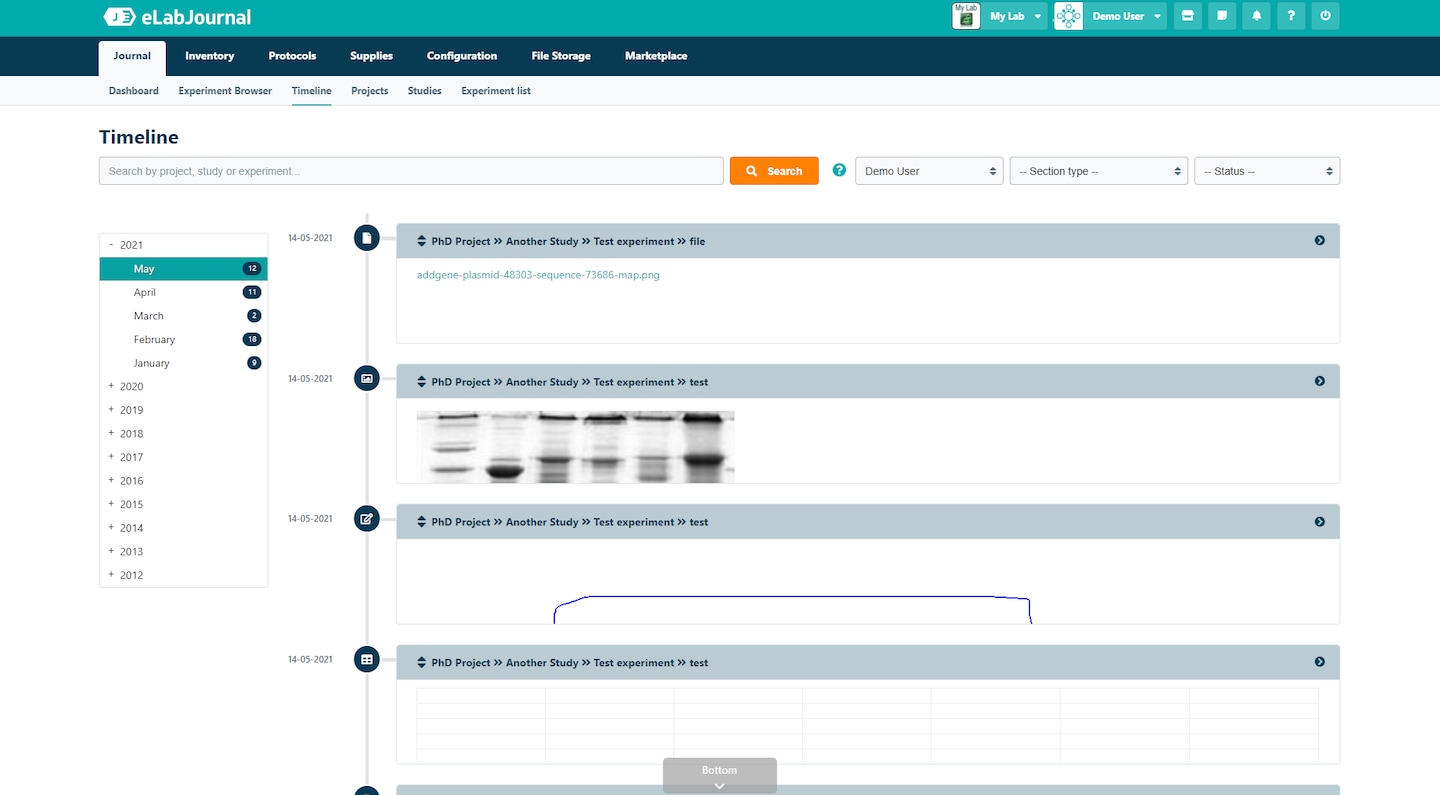Click the power logout icon

coord(1325,16)
